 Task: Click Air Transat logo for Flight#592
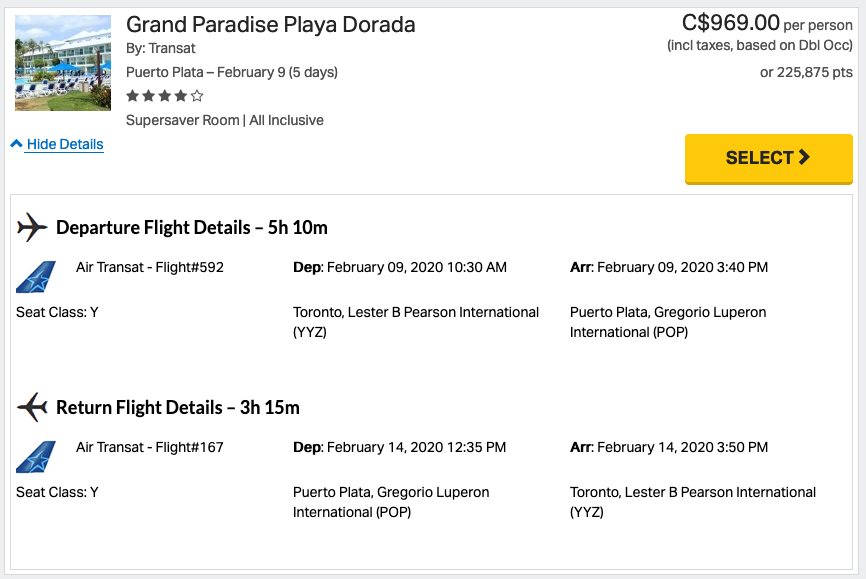point(36,277)
